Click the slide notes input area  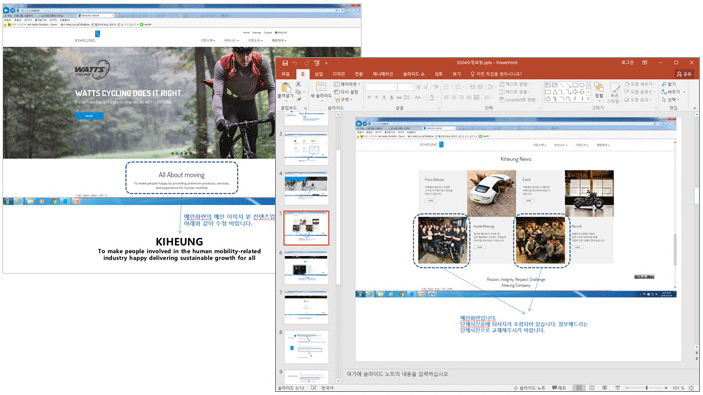[519, 373]
